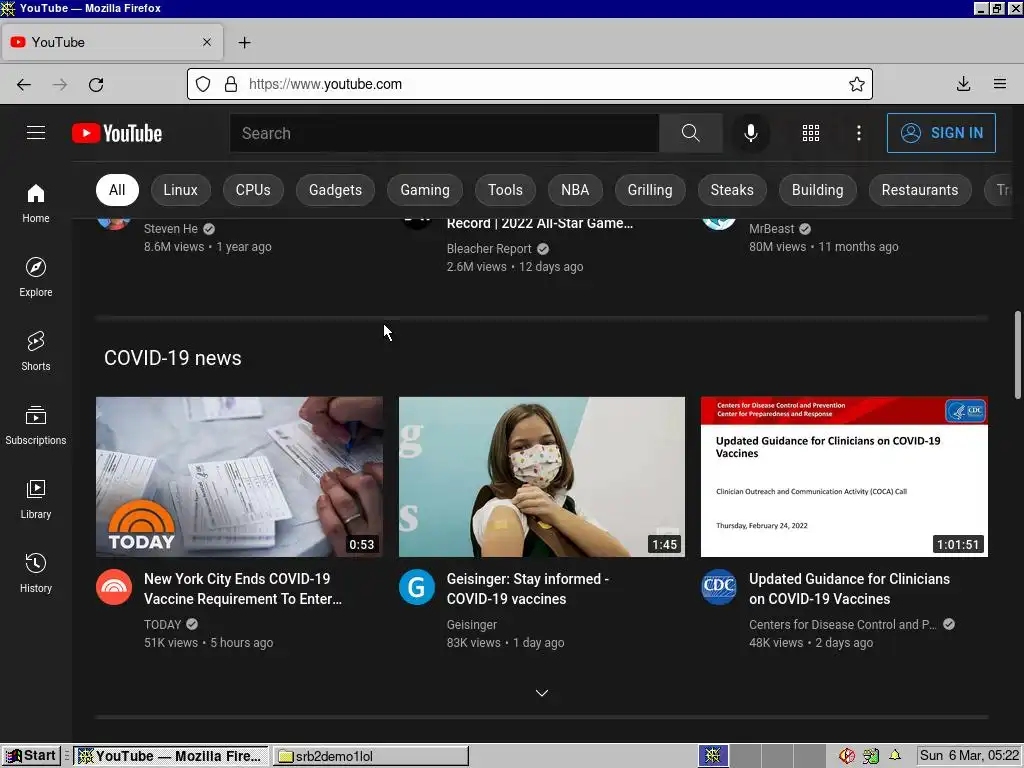Click the search magnifier button
Image resolution: width=1024 pixels, height=768 pixels.
690,133
